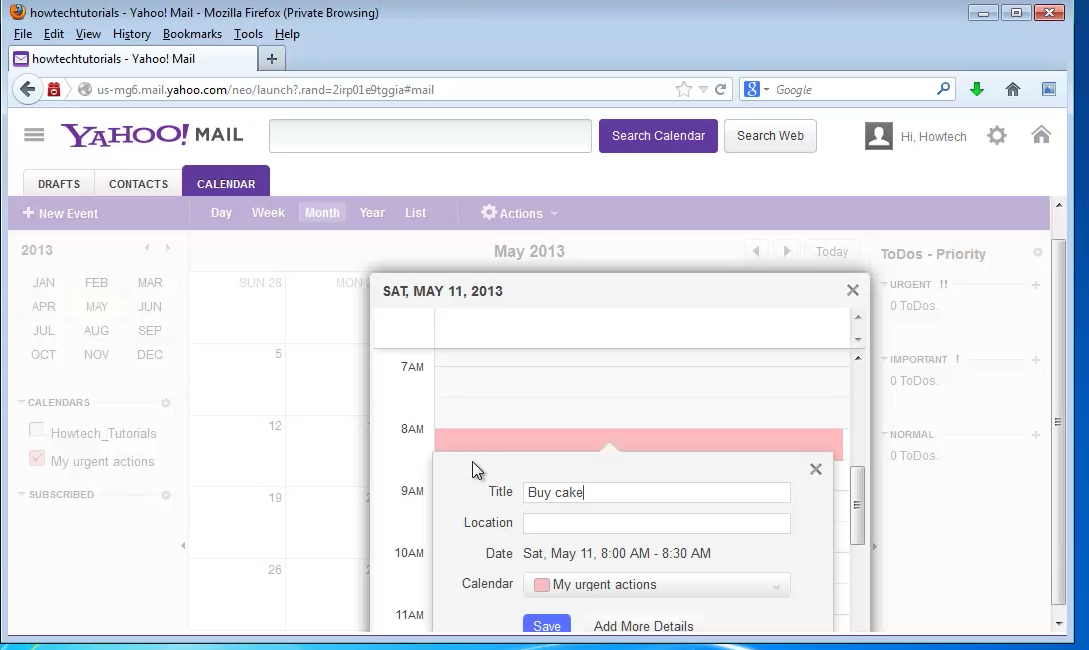The width and height of the screenshot is (1089, 650).
Task: Click the day popup vertical scrollbar thumb
Action: (858, 506)
